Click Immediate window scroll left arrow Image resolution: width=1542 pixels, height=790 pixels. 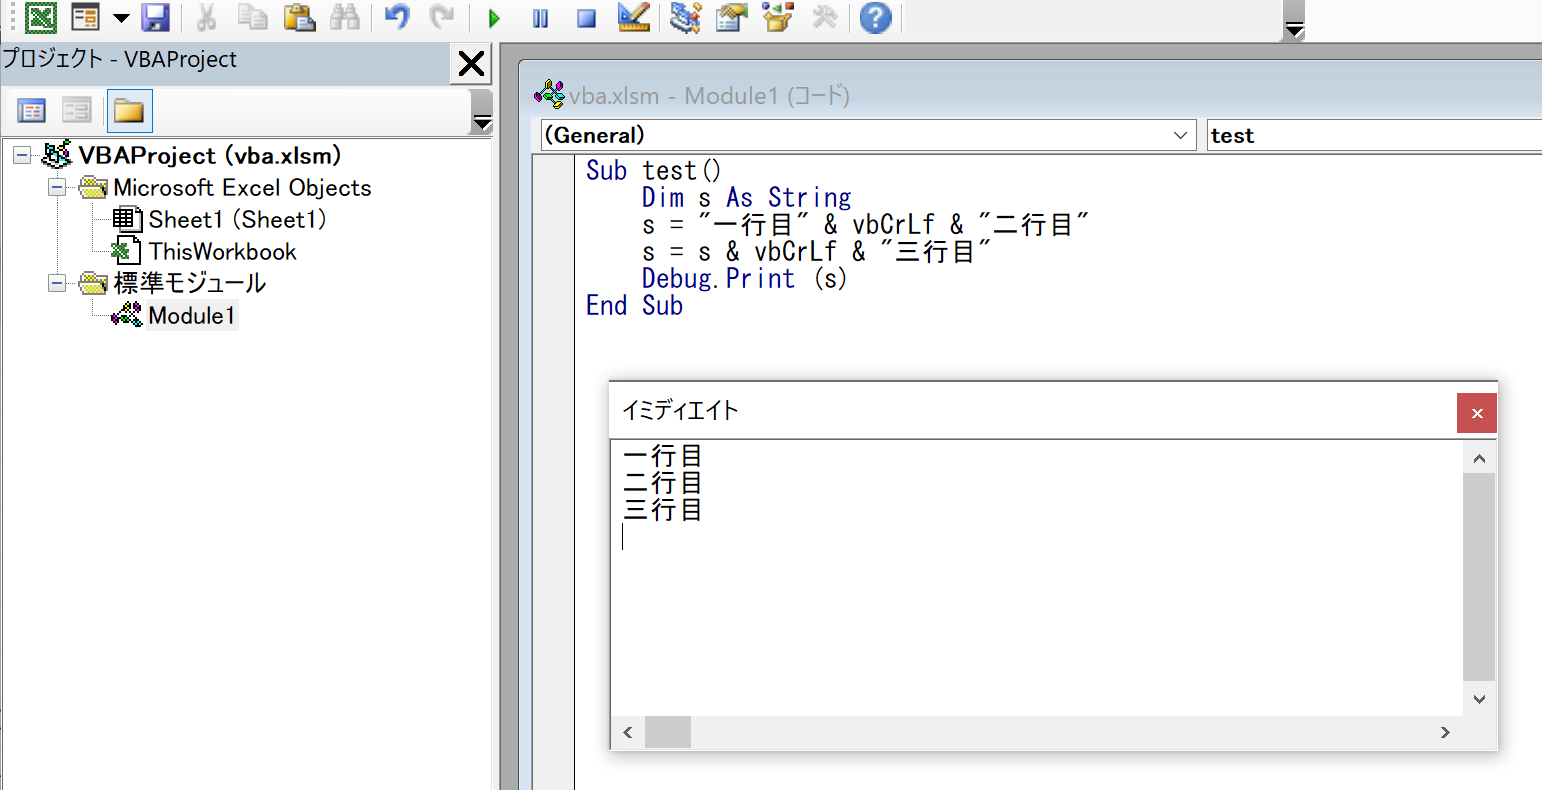[628, 733]
